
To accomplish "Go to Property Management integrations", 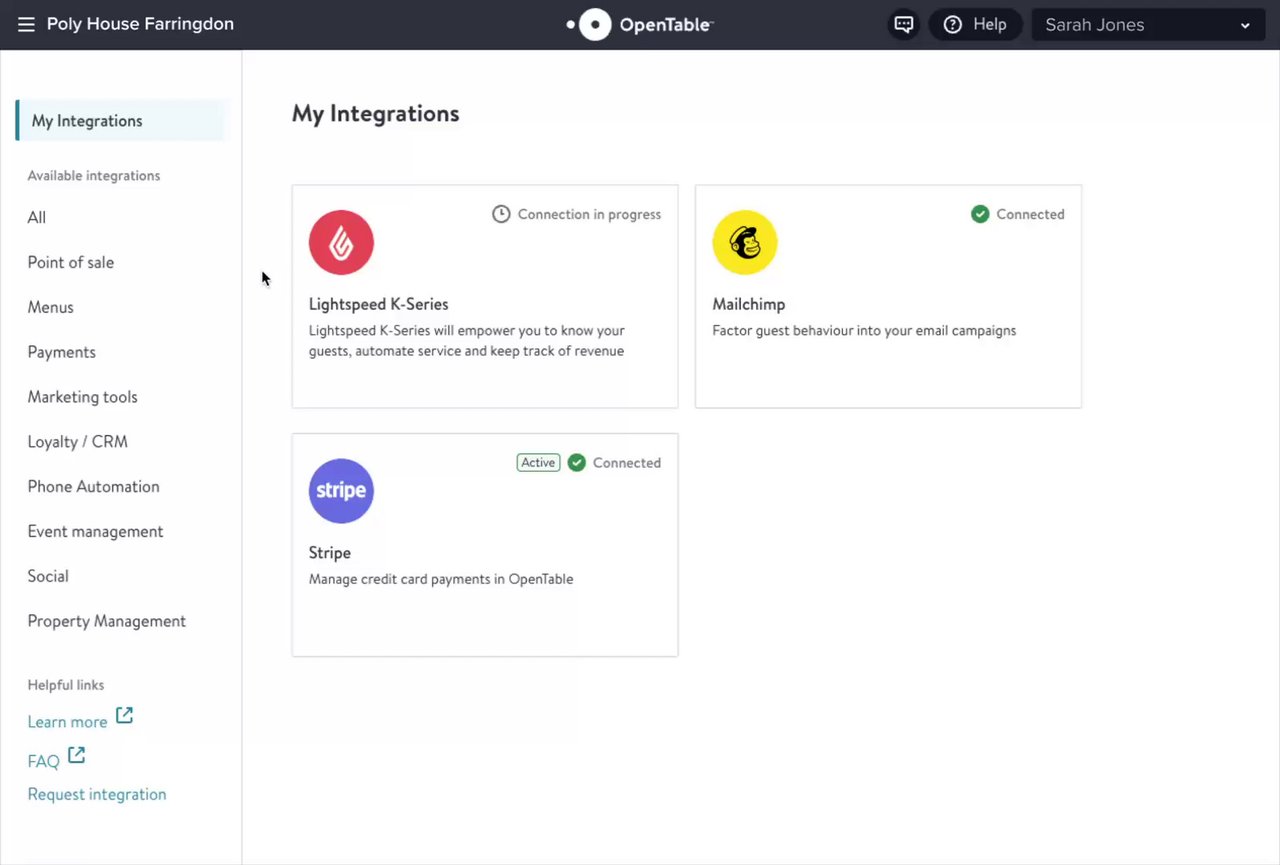I will click(107, 621).
